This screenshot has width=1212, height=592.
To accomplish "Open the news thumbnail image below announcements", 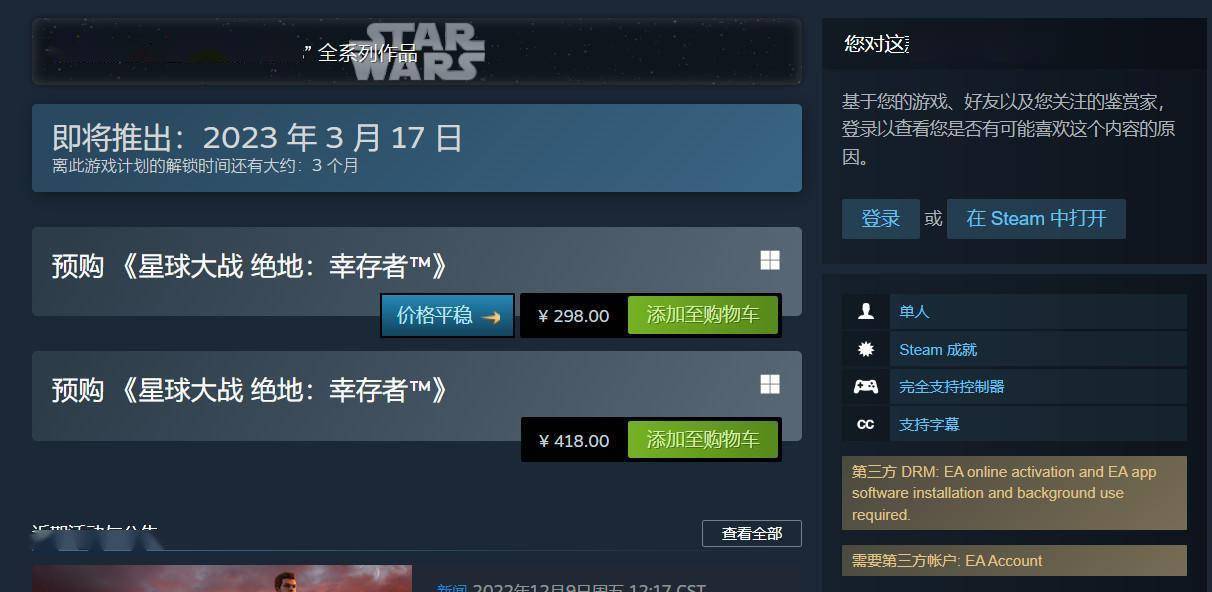I will [x=222, y=578].
